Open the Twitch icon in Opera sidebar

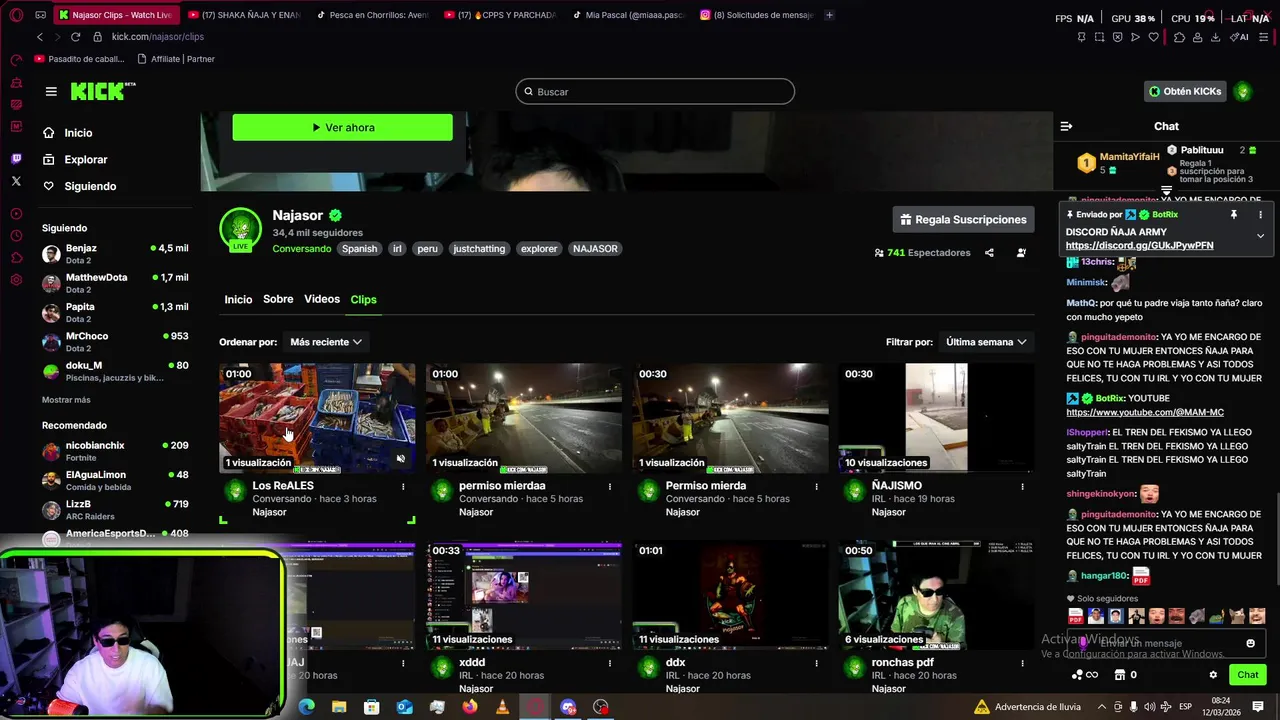coord(16,159)
